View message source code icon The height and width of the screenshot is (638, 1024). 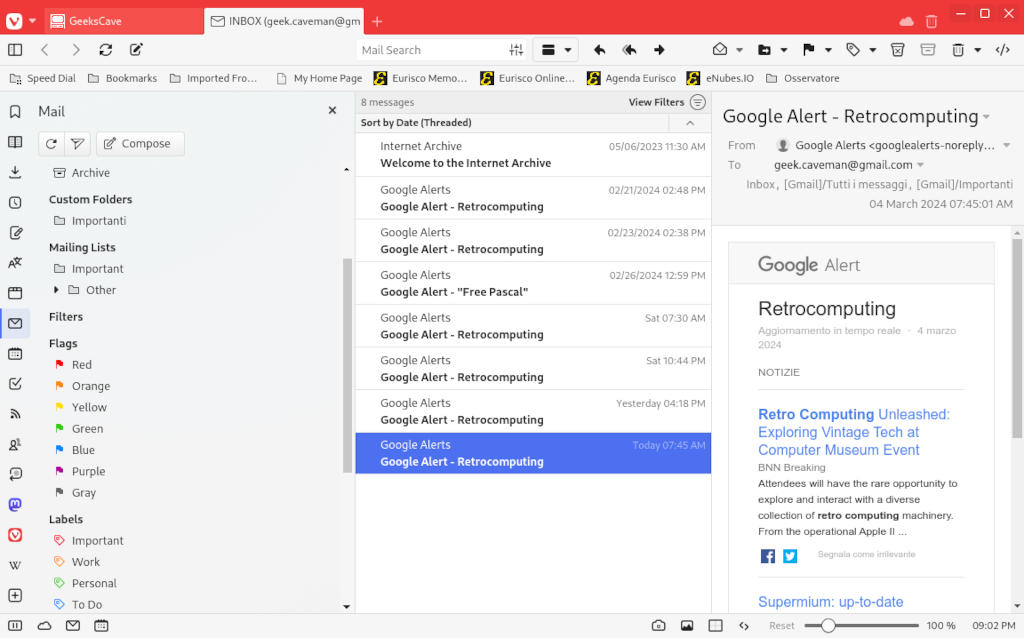1002,50
